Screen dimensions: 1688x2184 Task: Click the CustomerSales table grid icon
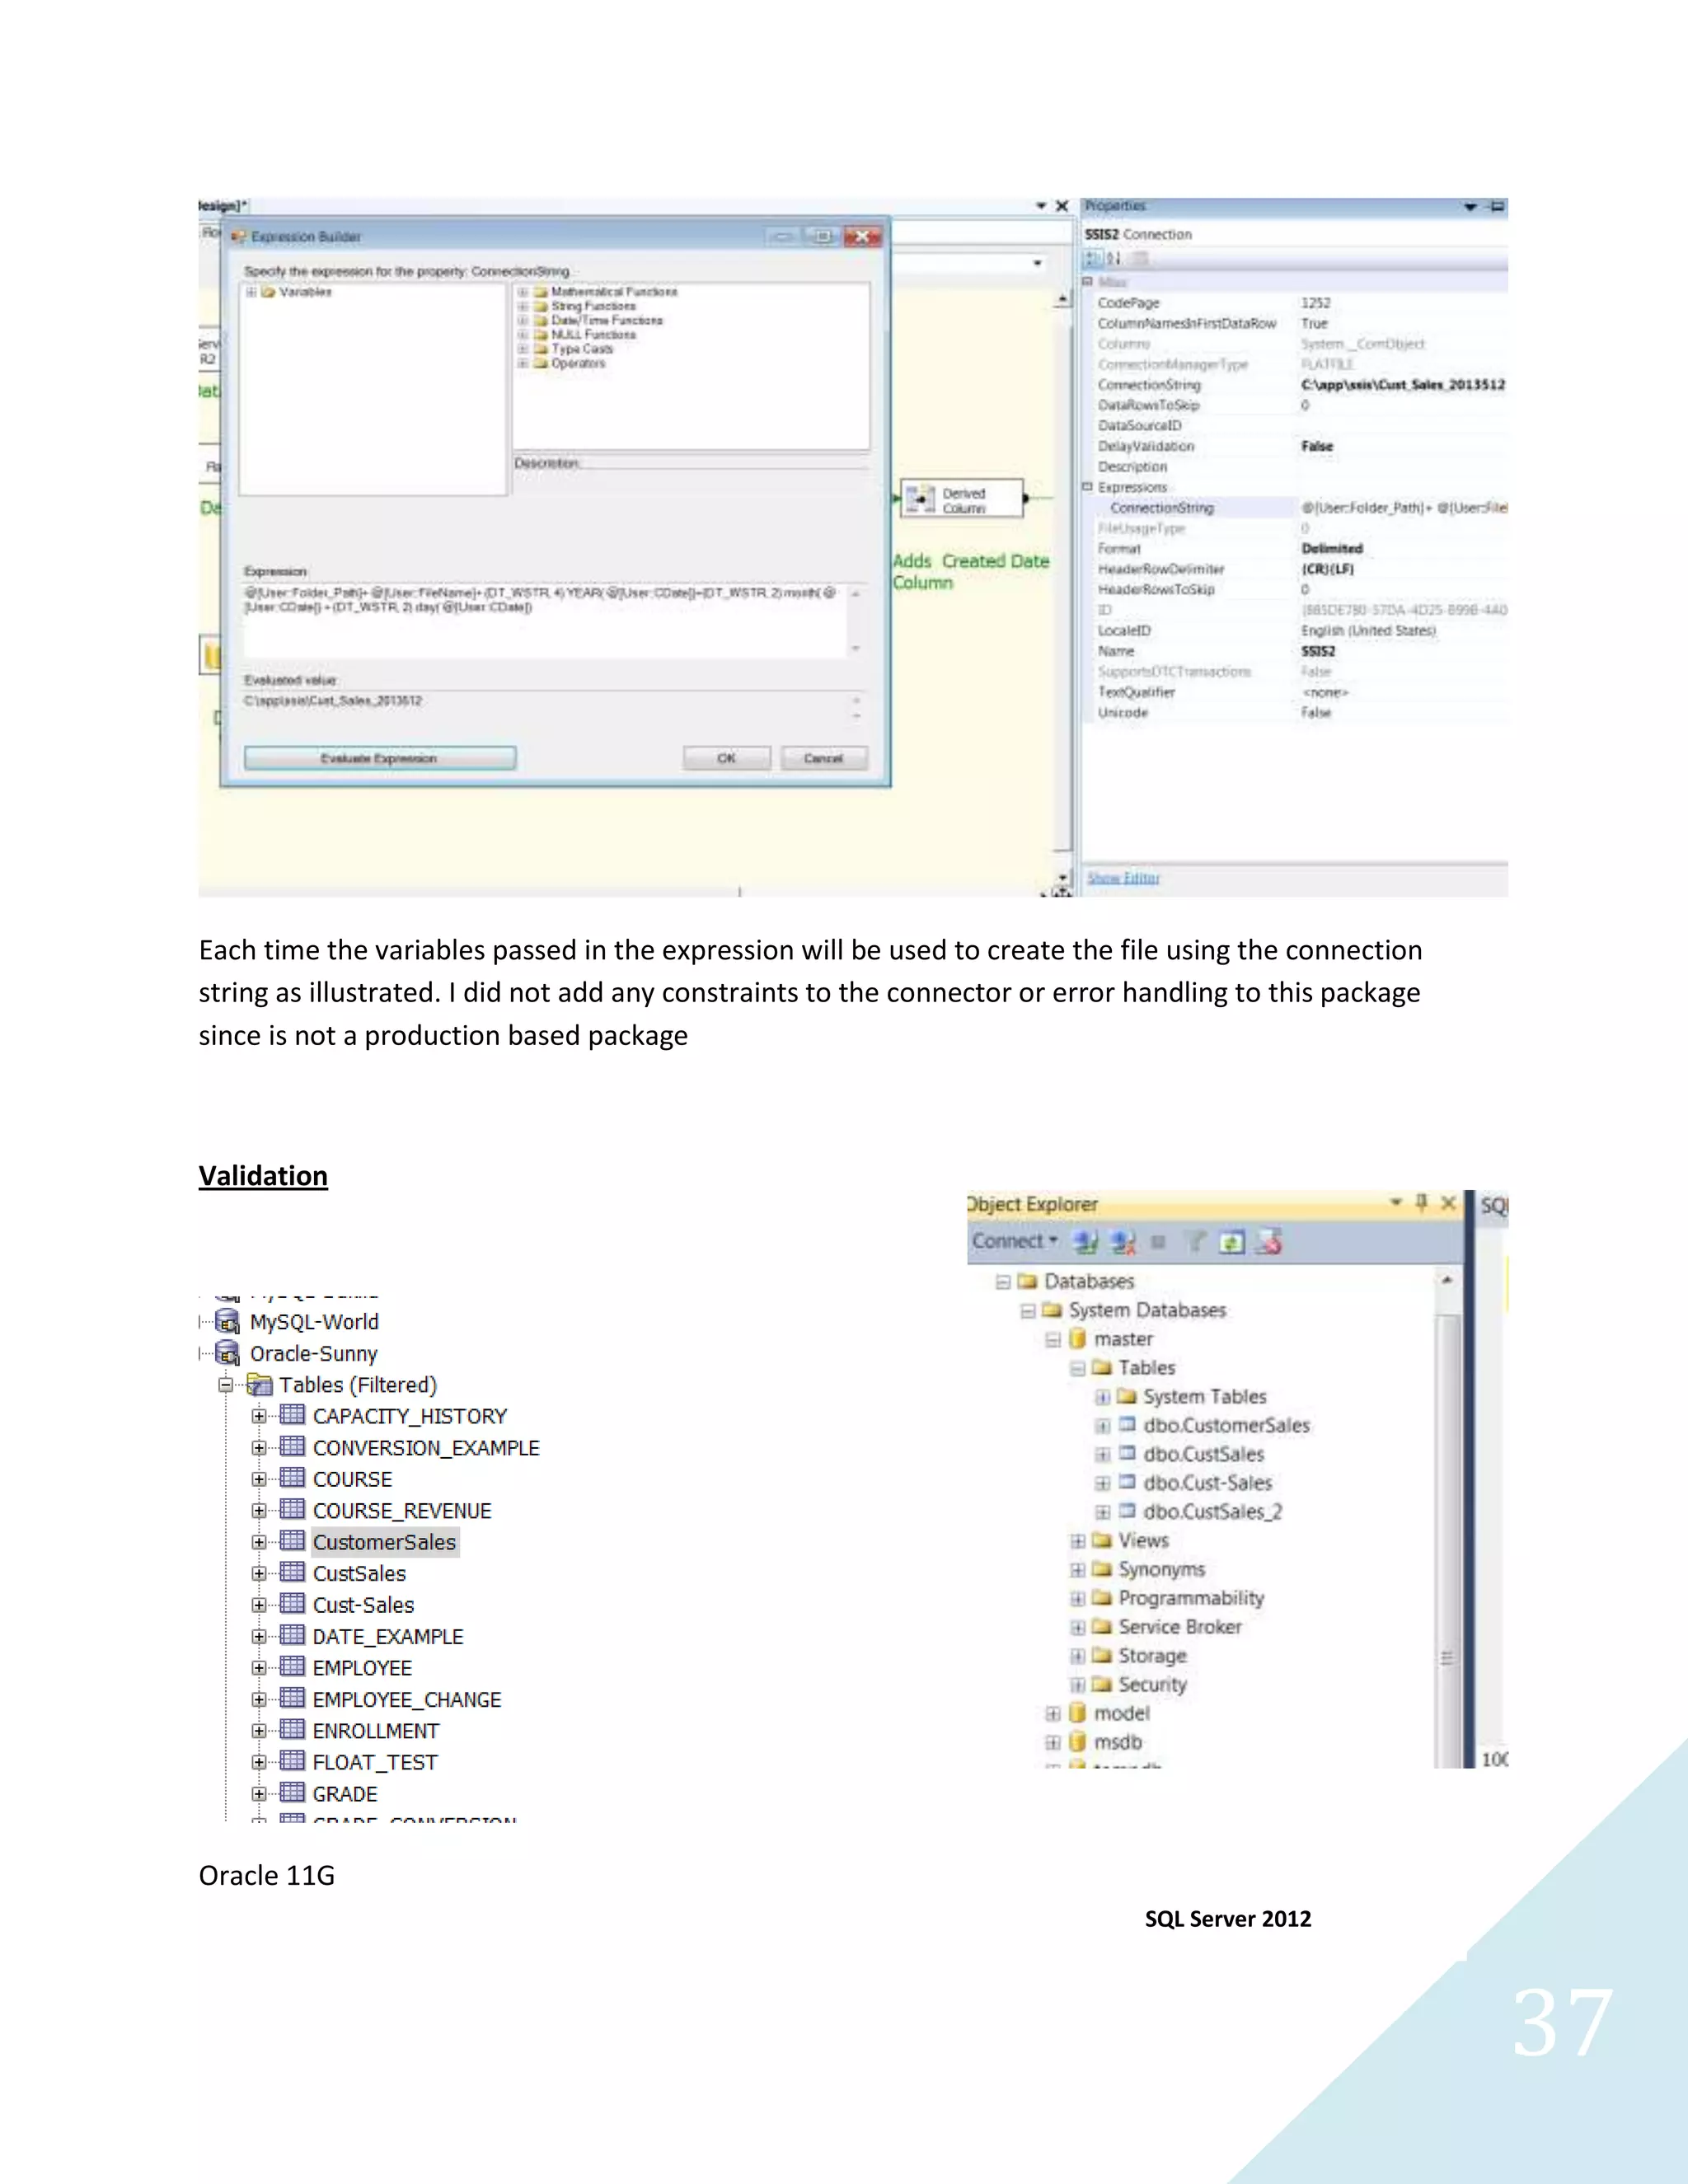[x=292, y=1541]
